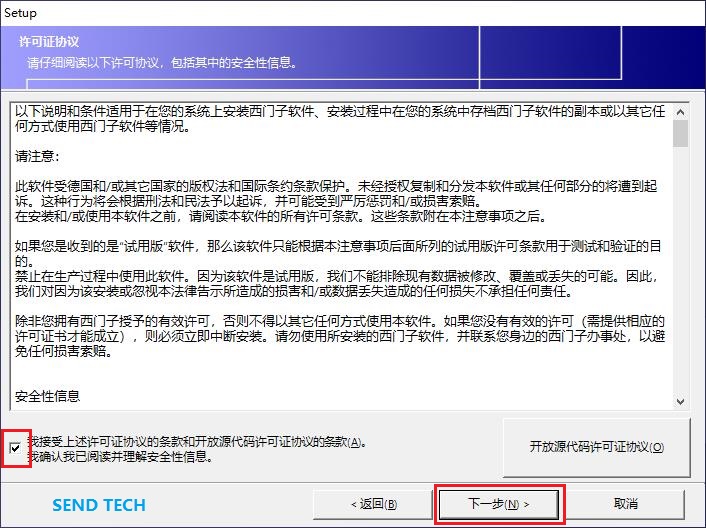
Task: Click the '安全性信息' heading in the license text
Action: point(48,397)
